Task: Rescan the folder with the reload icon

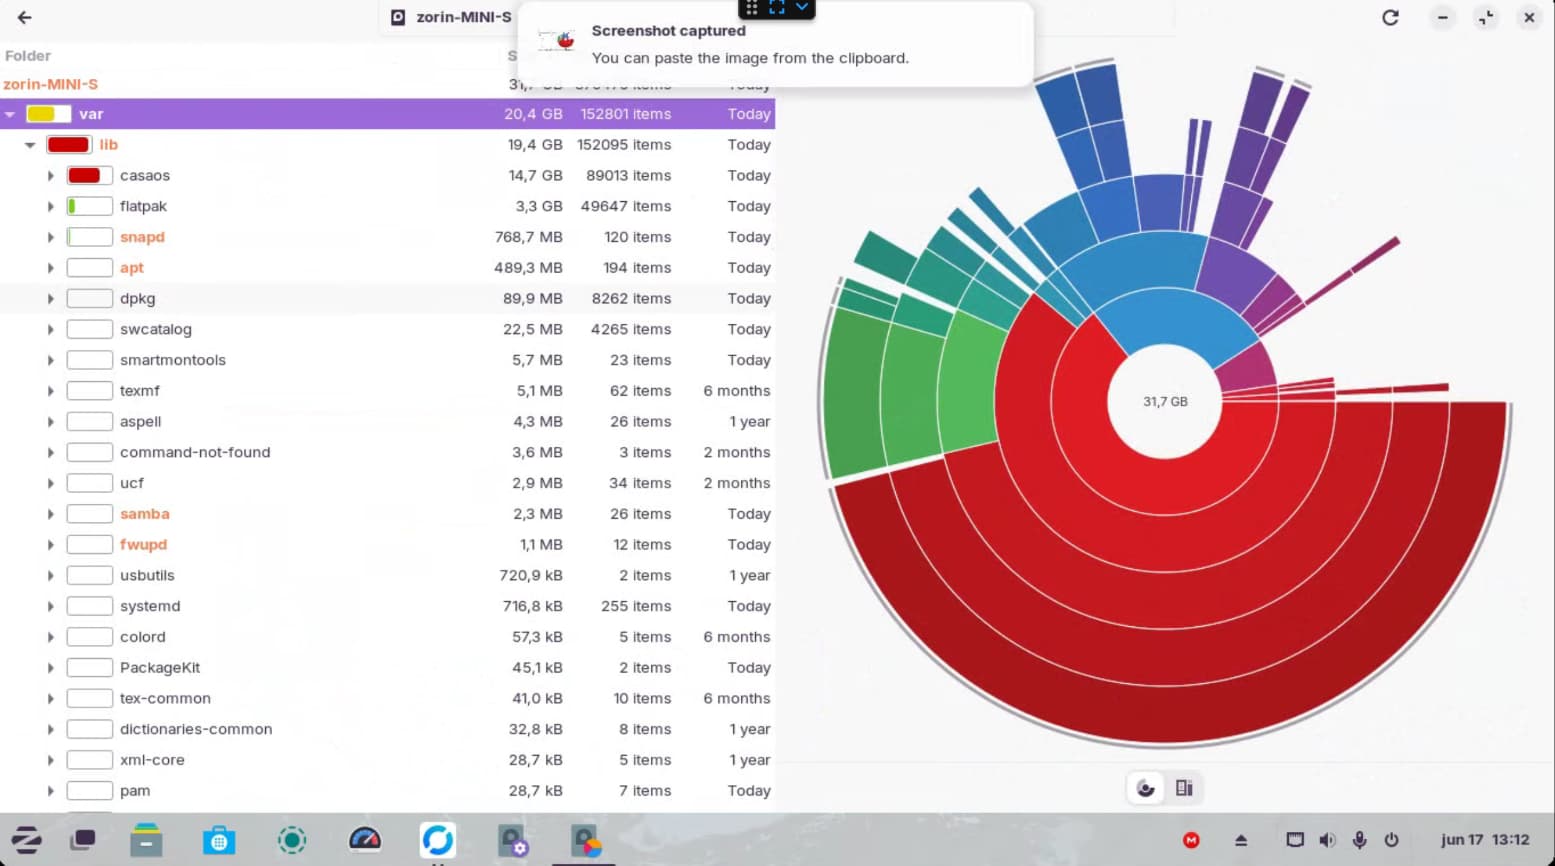Action: click(x=1390, y=17)
